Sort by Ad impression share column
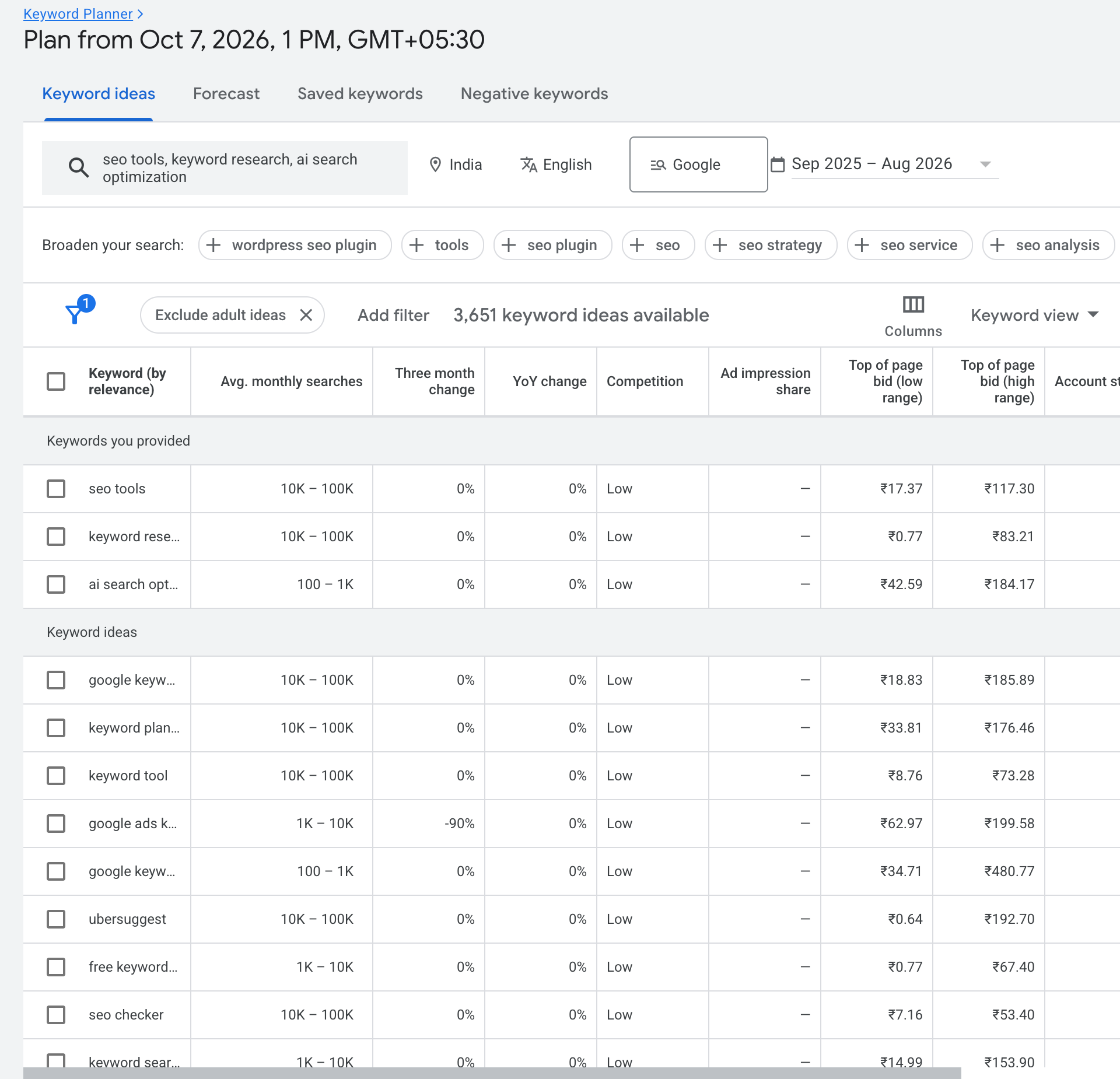This screenshot has width=1120, height=1079. pyautogui.click(x=765, y=381)
